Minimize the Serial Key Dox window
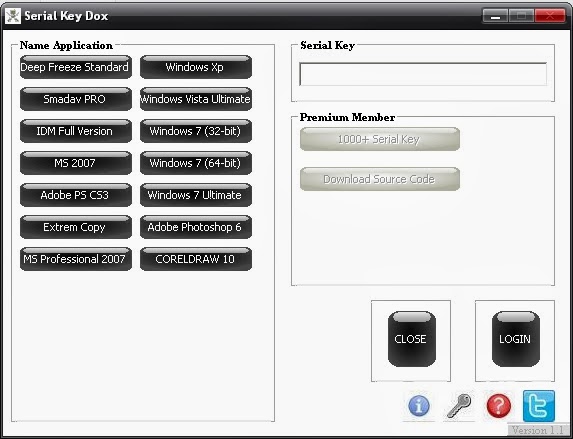Image resolution: width=573 pixels, height=439 pixels. point(495,16)
